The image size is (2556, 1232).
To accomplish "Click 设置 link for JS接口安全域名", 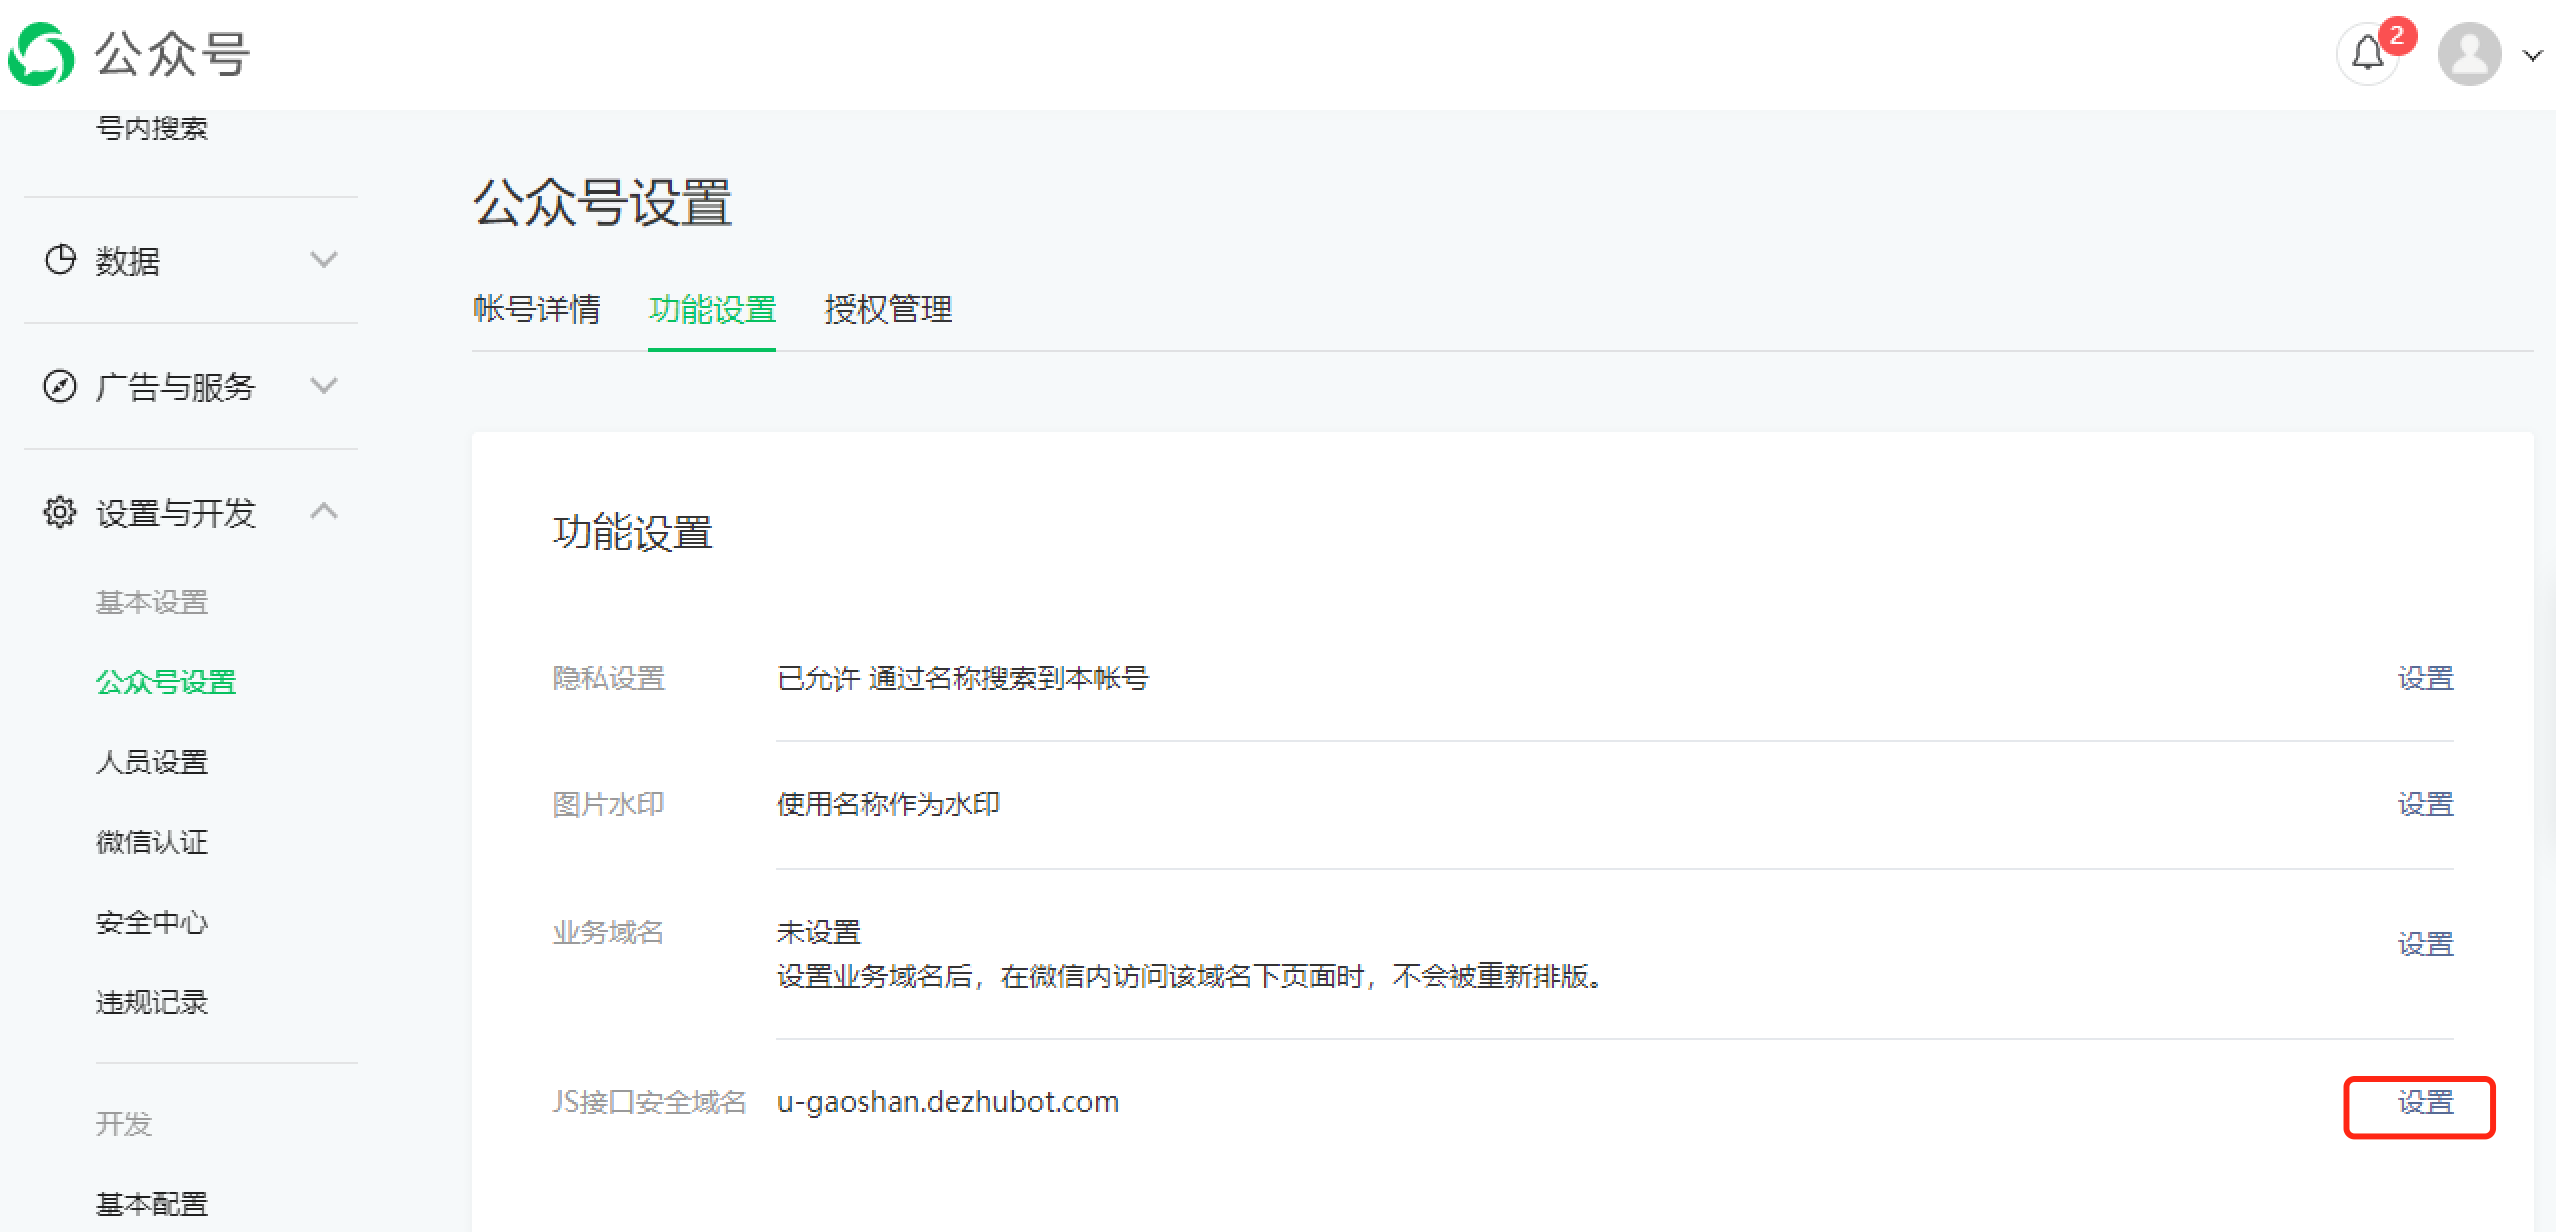I will coord(2425,1102).
